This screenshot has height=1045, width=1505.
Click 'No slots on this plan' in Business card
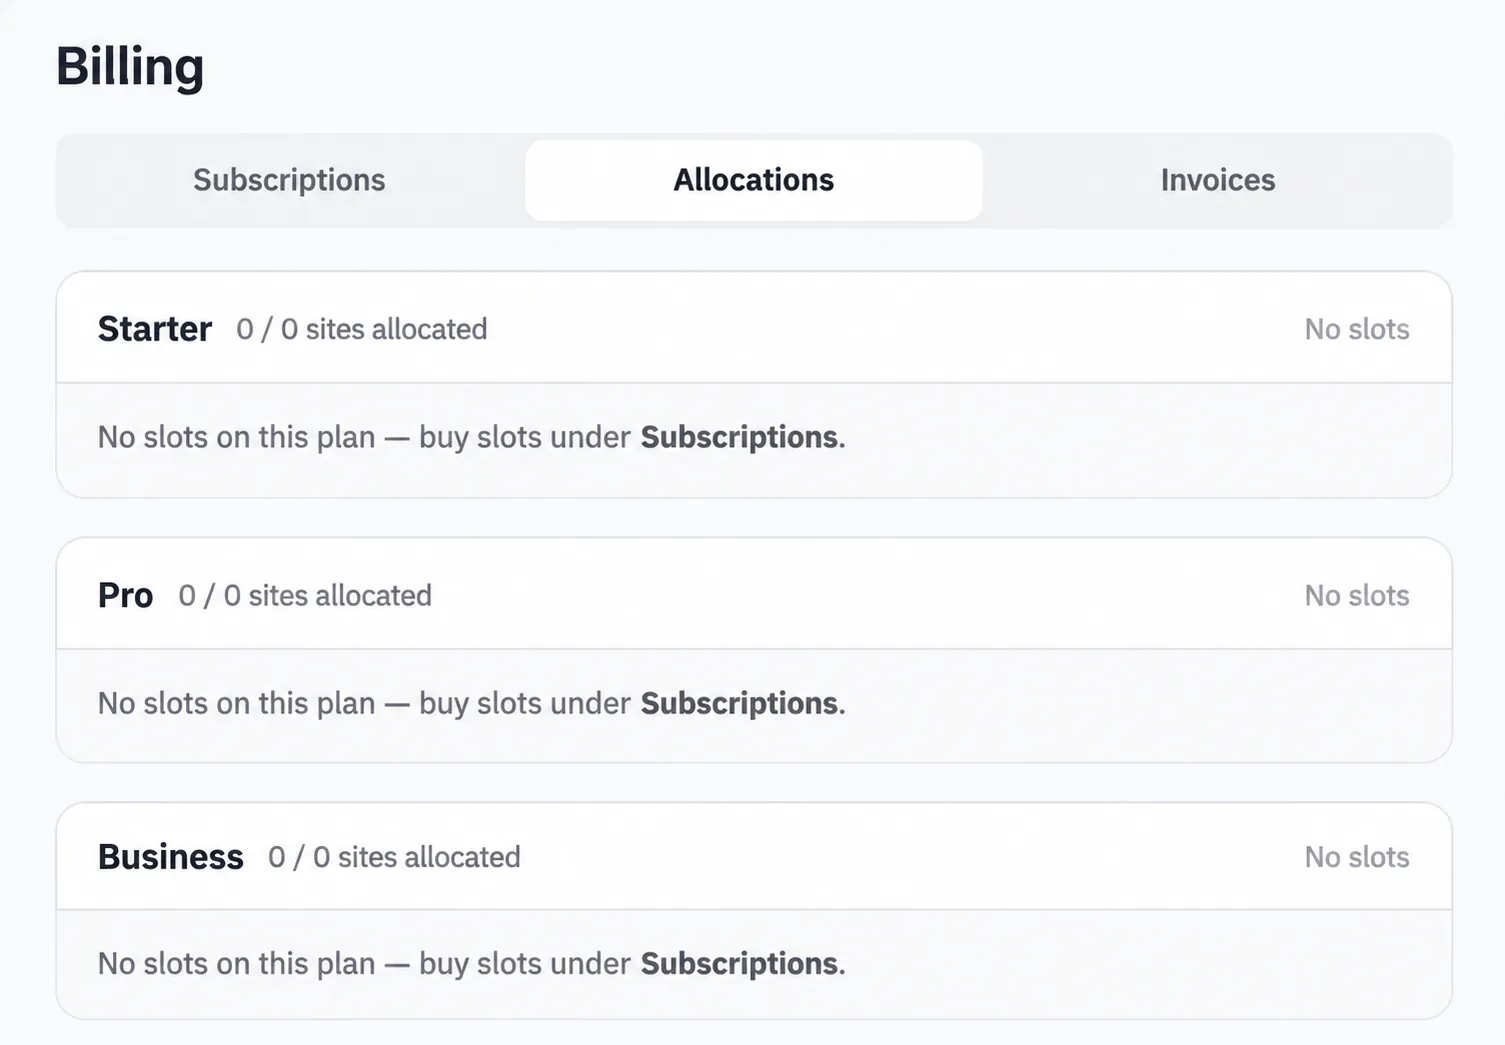(237, 963)
